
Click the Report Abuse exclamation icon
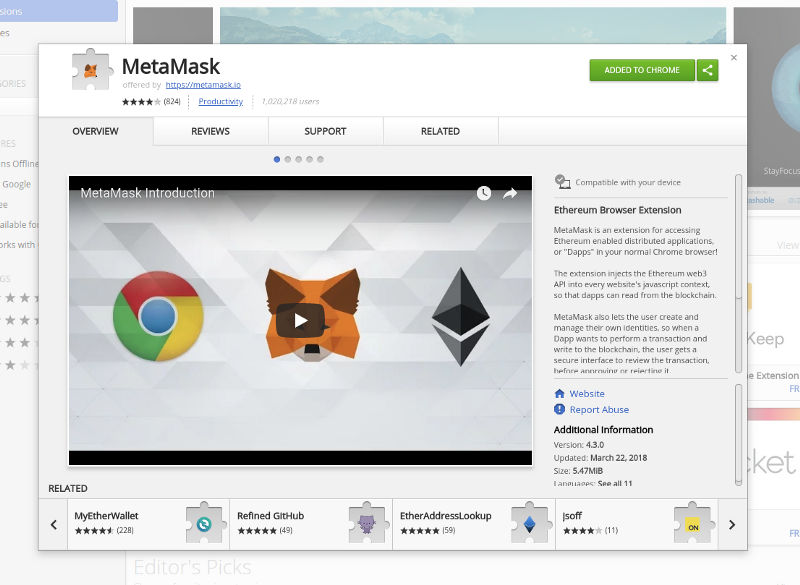[560, 409]
